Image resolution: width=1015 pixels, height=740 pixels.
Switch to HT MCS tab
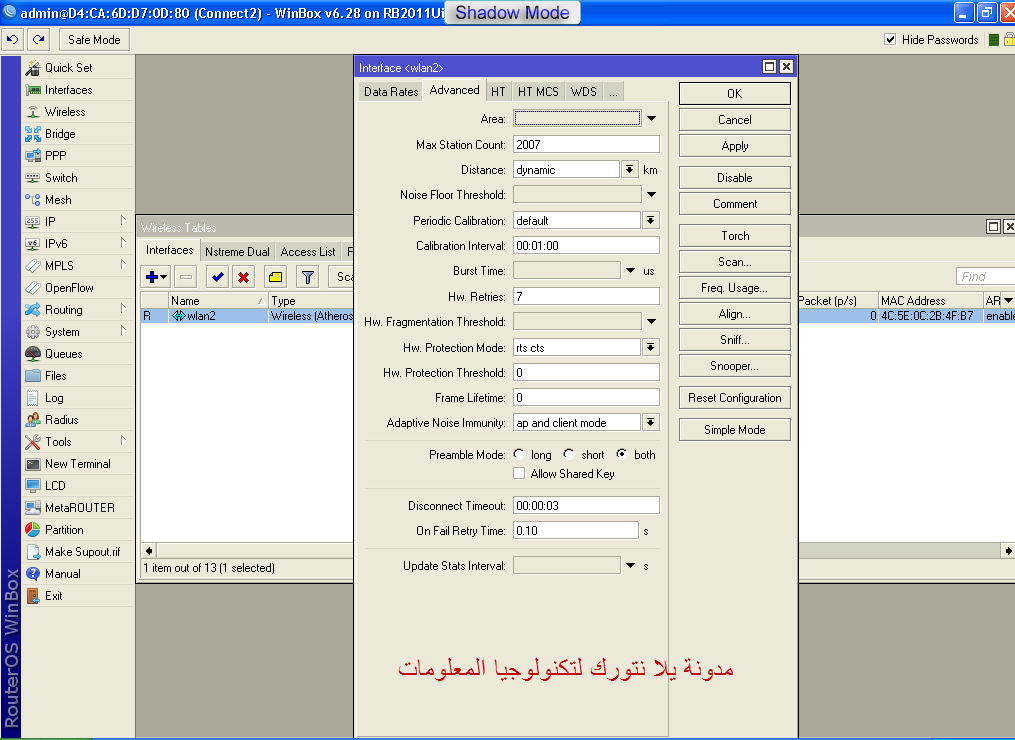click(538, 92)
